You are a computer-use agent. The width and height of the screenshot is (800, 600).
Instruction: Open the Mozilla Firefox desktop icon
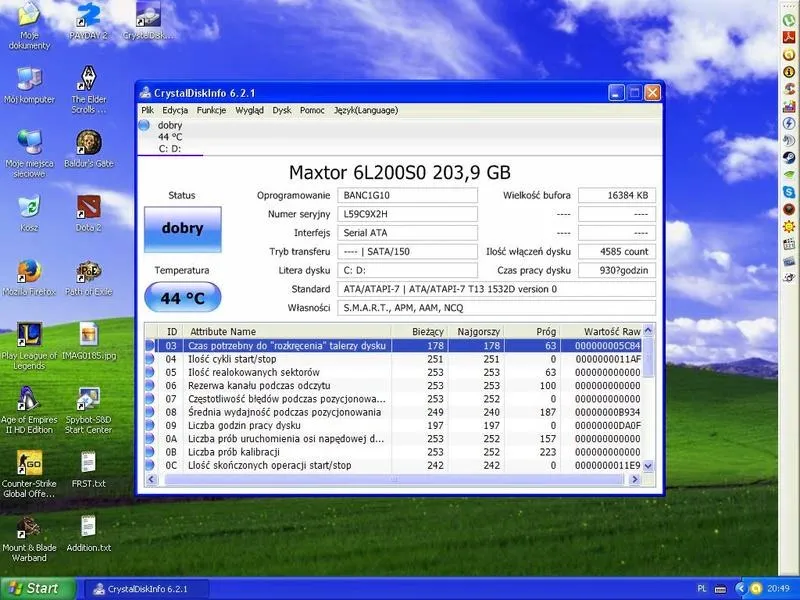click(x=29, y=278)
